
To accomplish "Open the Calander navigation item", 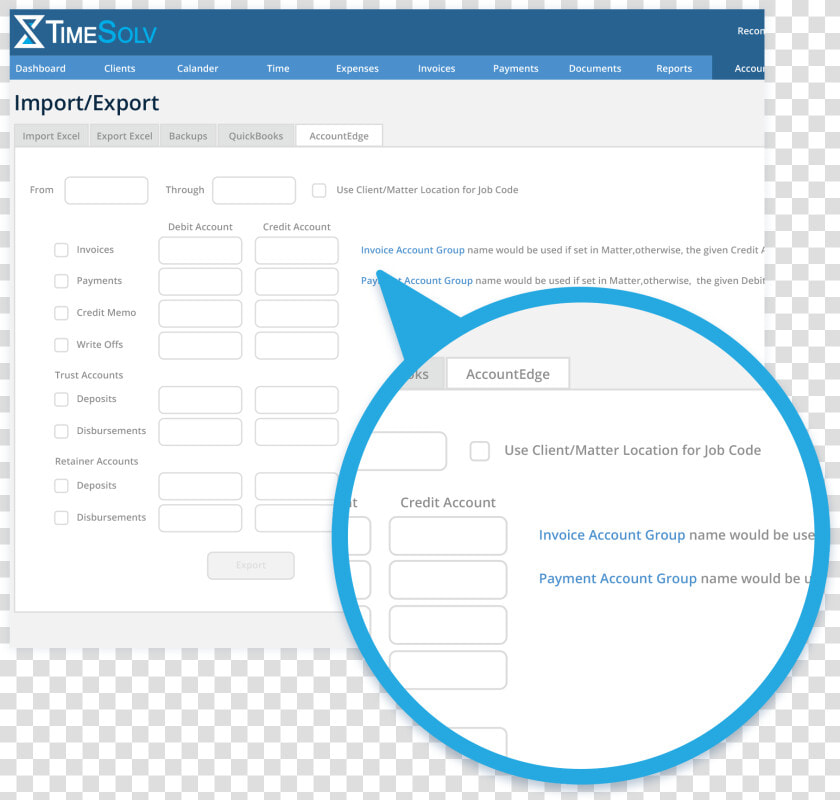I will click(x=198, y=69).
